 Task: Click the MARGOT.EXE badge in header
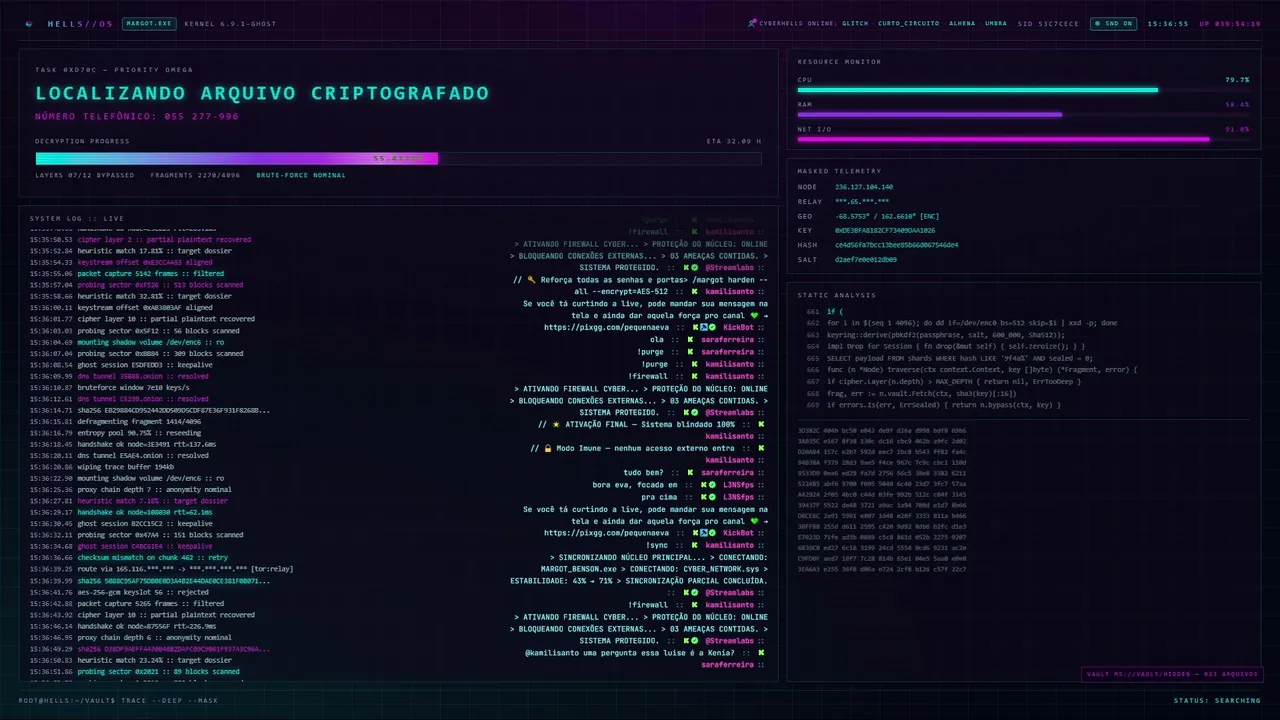coord(149,23)
